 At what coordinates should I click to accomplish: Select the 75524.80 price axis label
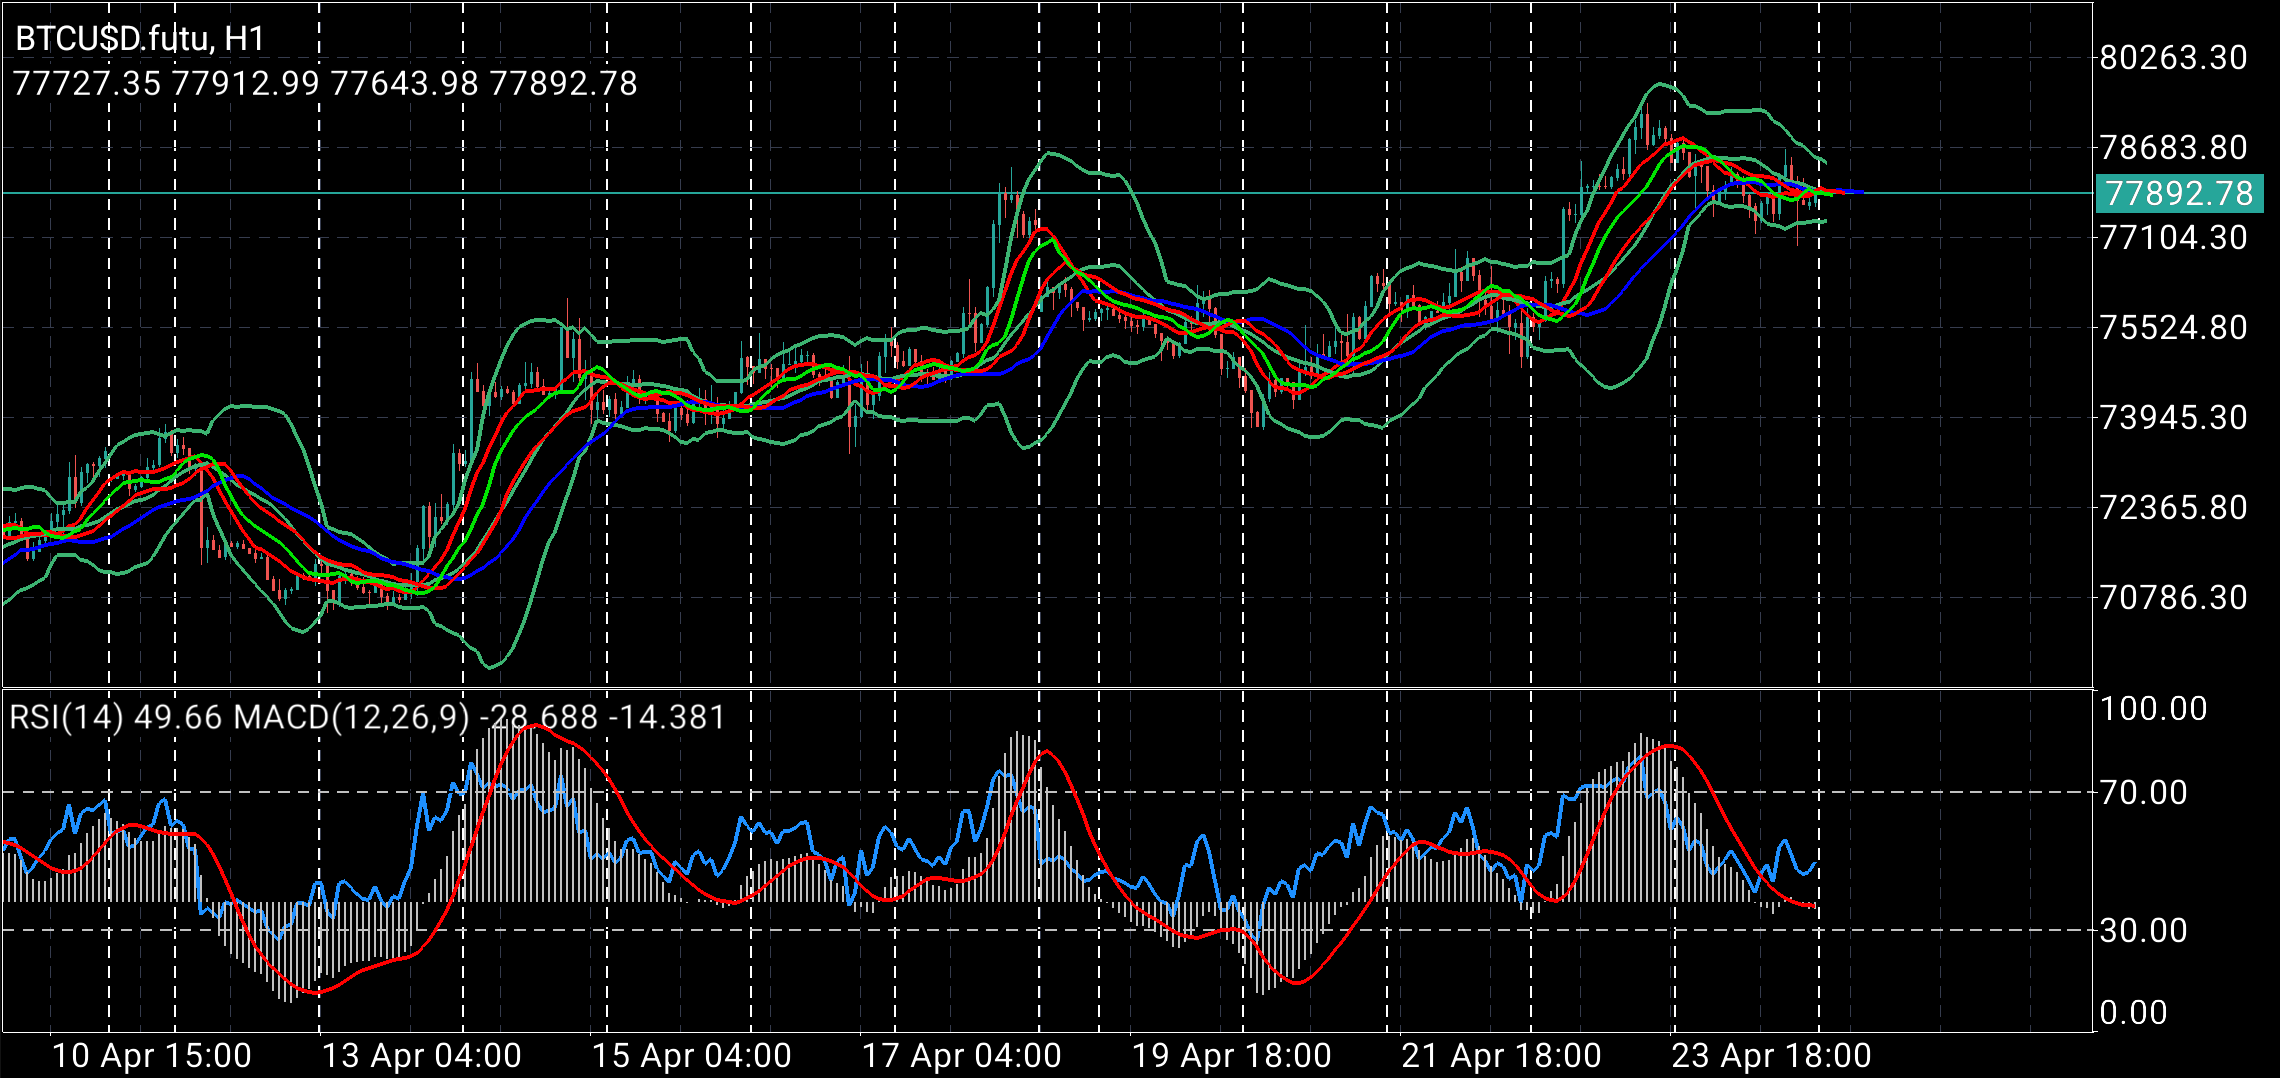pos(2173,328)
